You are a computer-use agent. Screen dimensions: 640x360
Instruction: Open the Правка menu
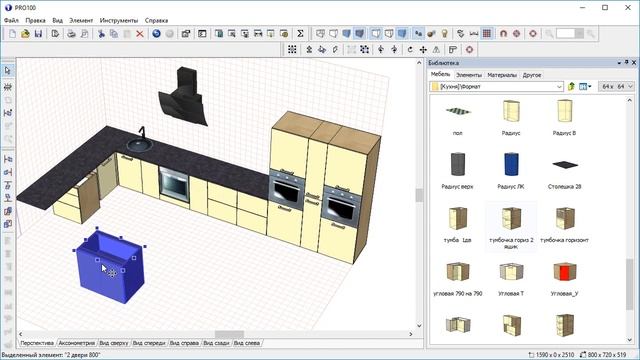click(x=36, y=20)
